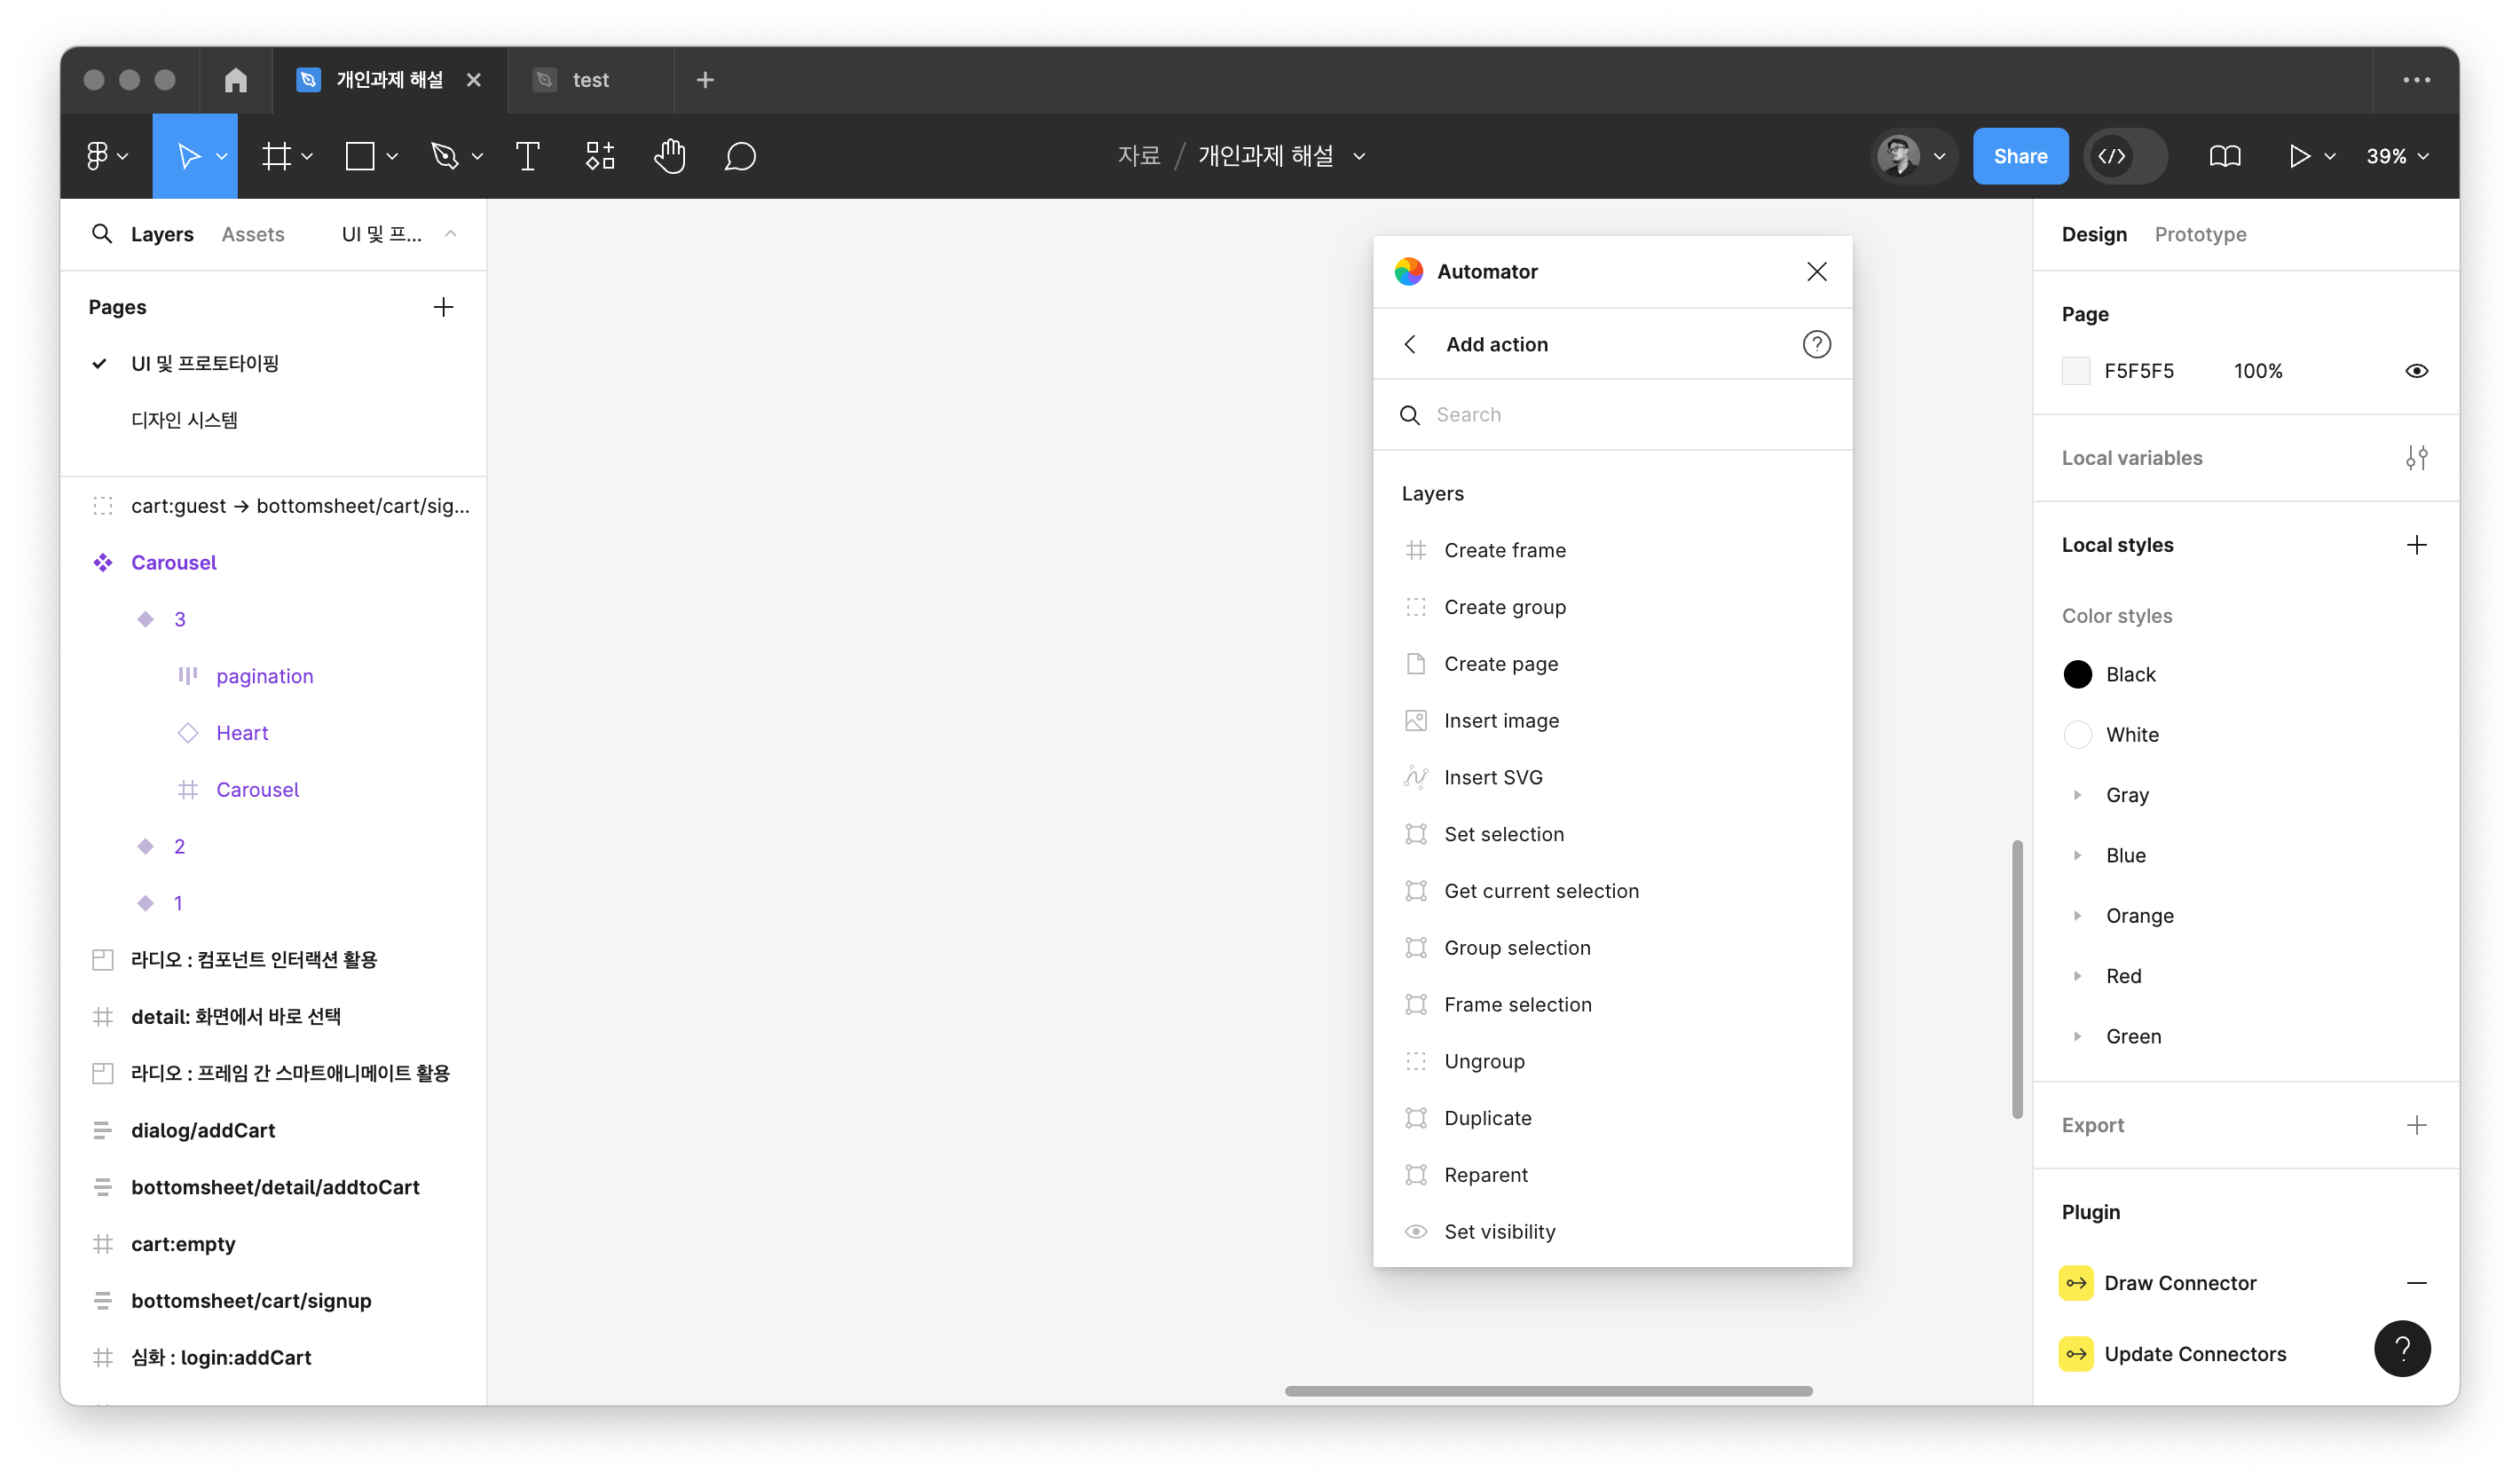Image resolution: width=2520 pixels, height=1480 pixels.
Task: Expand the Green color style group
Action: pyautogui.click(x=2077, y=1036)
